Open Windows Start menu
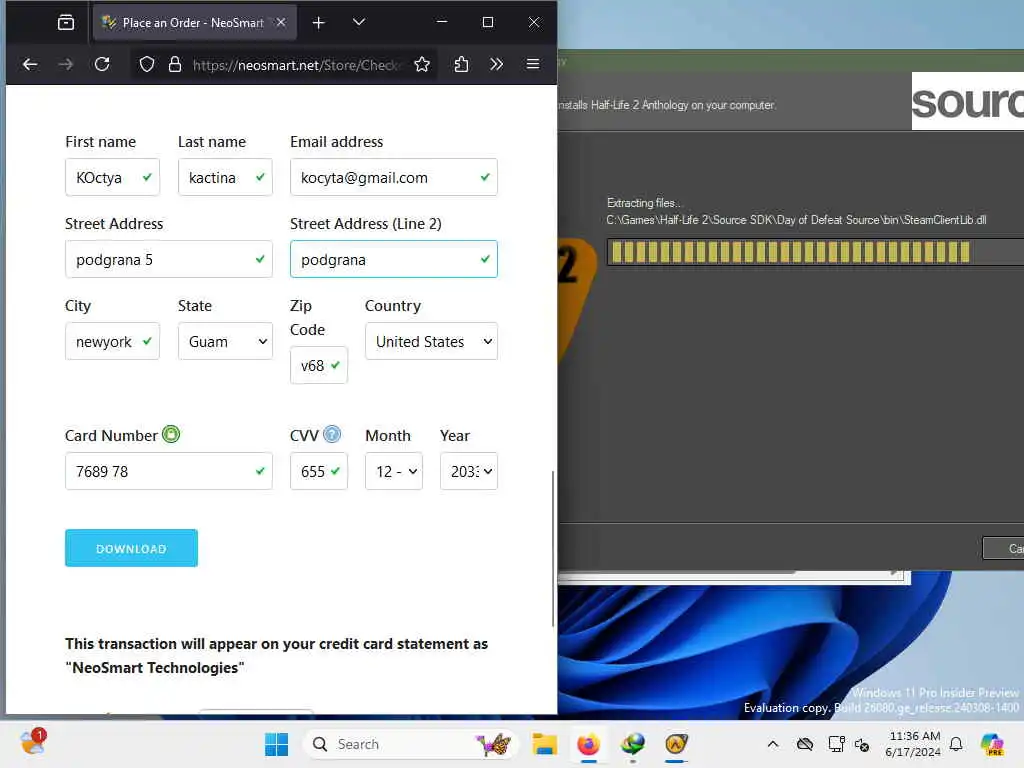 tap(276, 744)
